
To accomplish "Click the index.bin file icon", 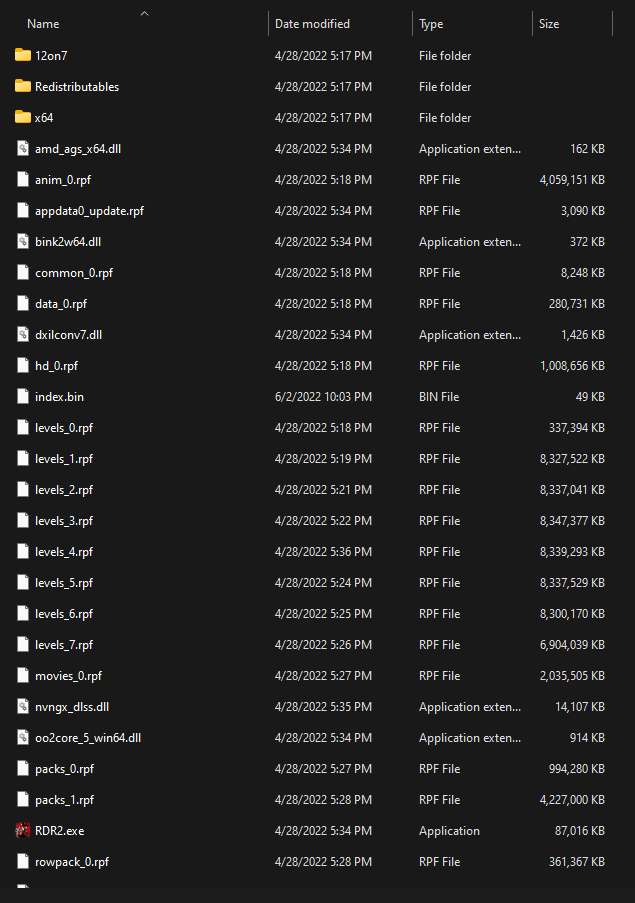I will (x=22, y=396).
